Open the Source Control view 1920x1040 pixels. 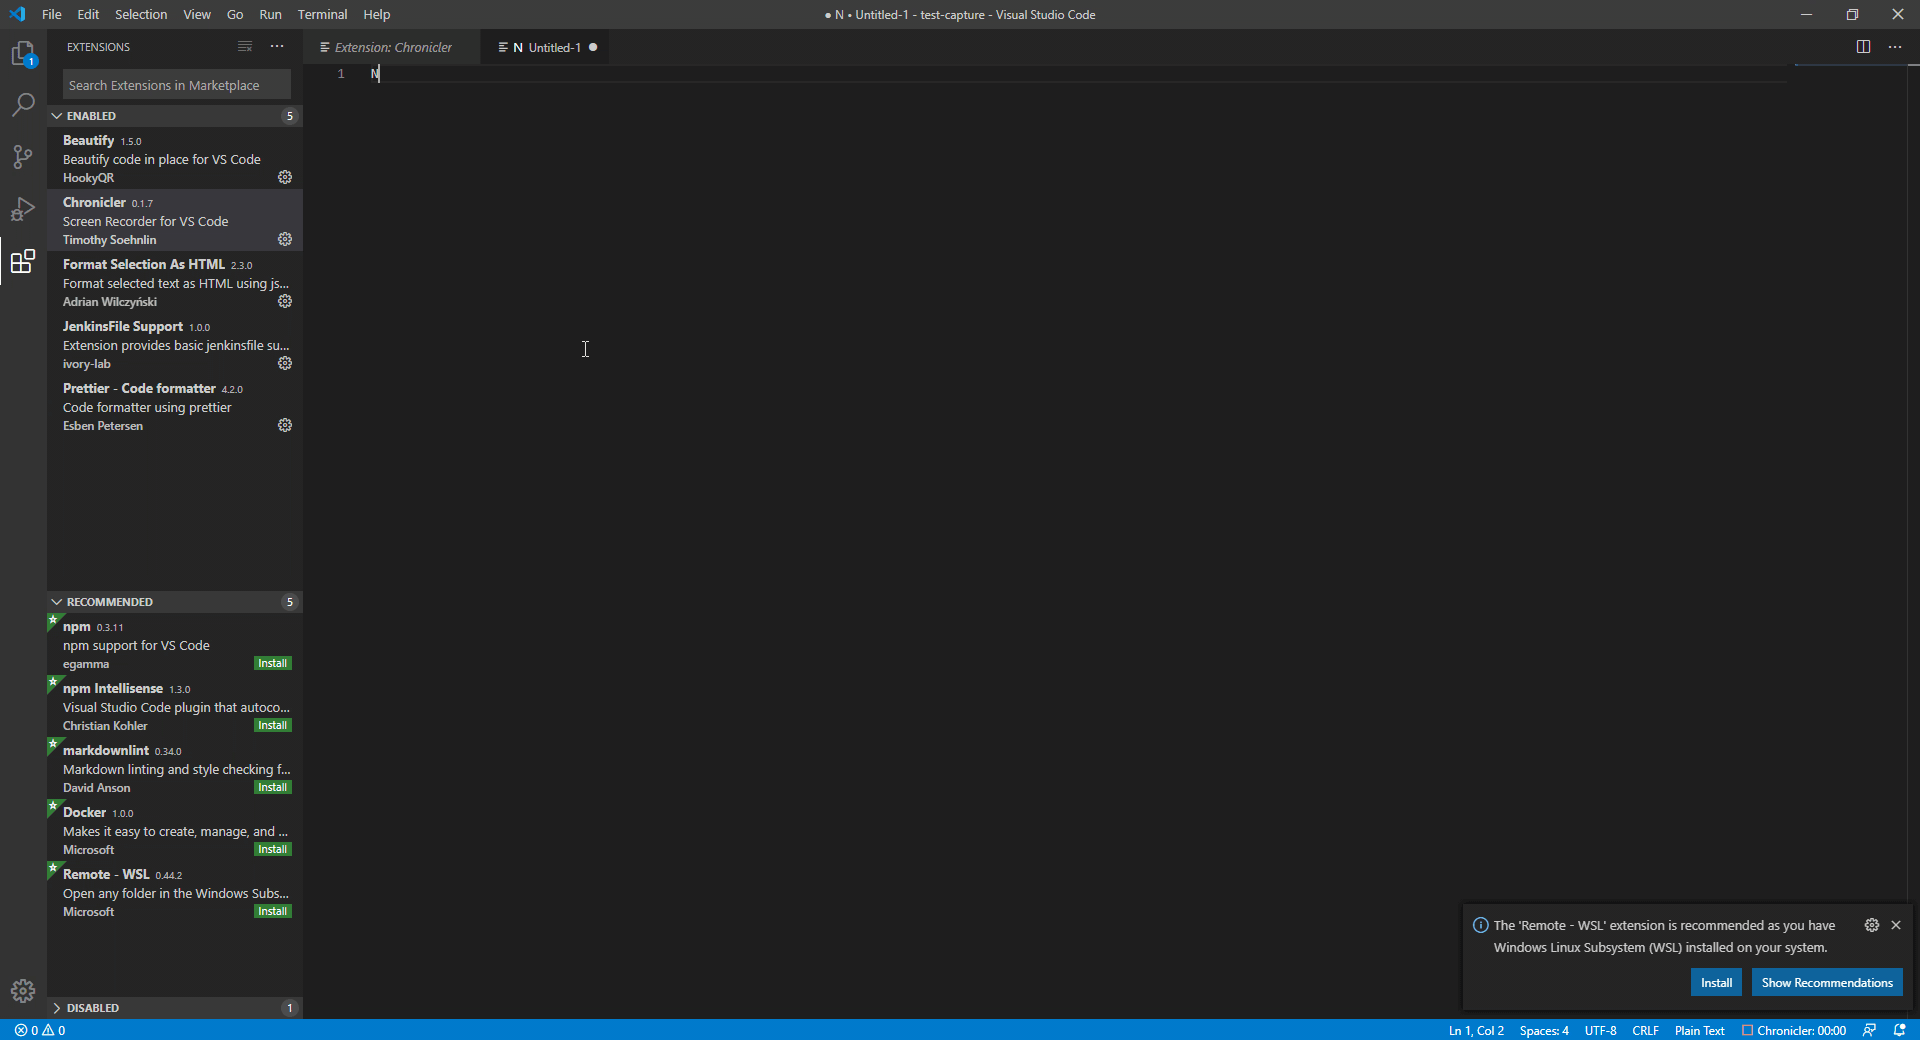coord(23,157)
